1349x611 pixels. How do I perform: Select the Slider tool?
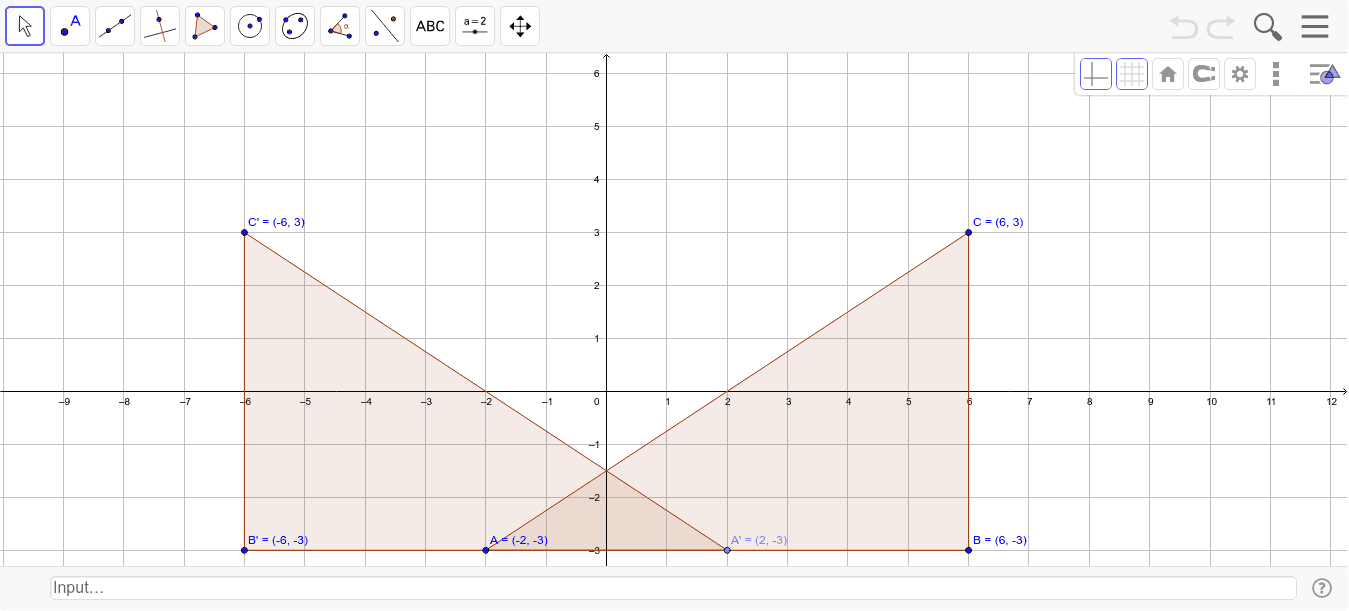(474, 26)
